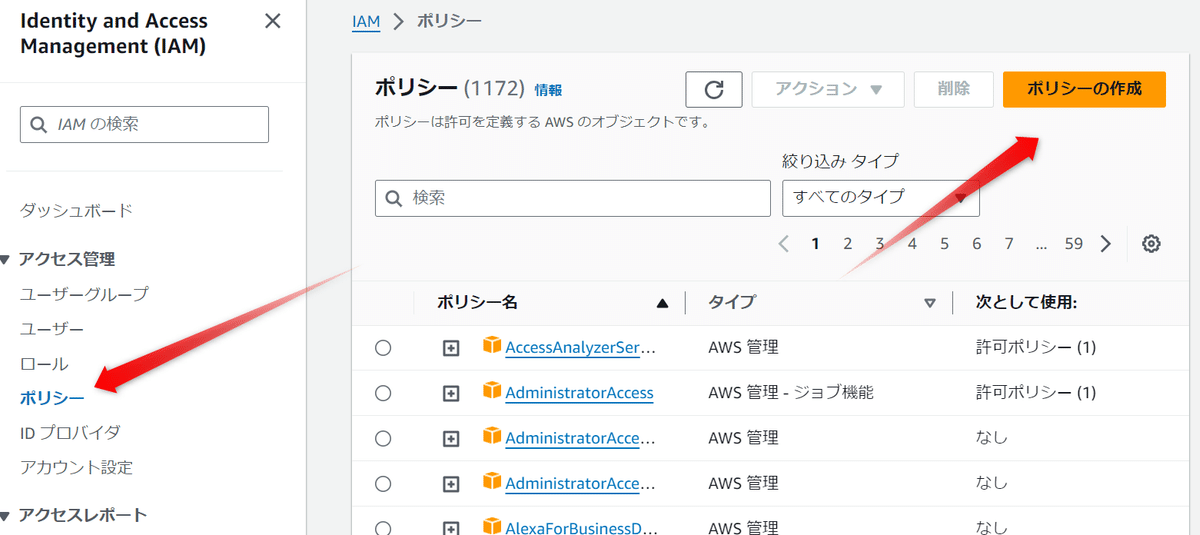Click the refresh policies icon button
The width and height of the screenshot is (1200, 535).
click(713, 89)
